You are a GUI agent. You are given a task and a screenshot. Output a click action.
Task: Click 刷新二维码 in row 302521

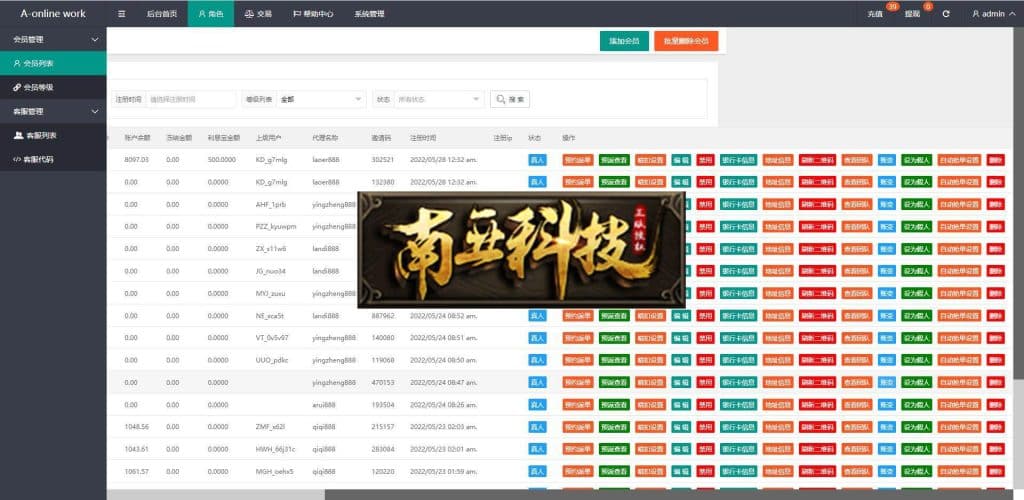tap(817, 160)
